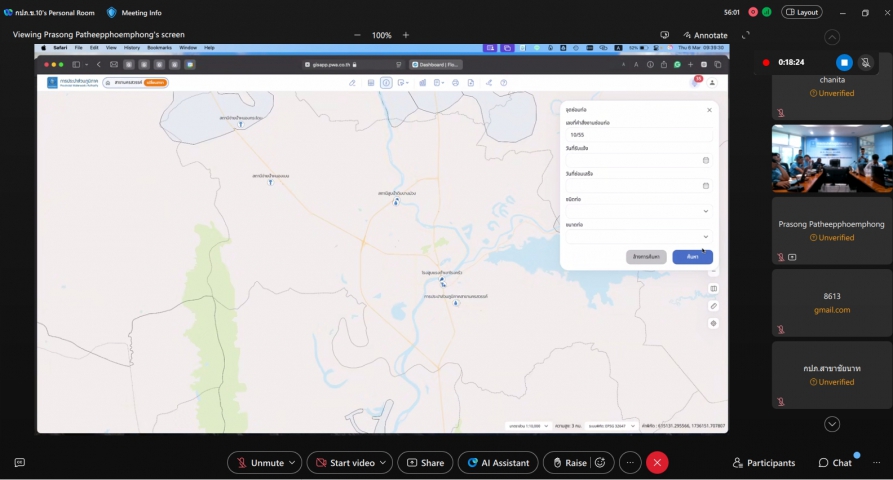Open calendar for the second date field
Screen dimensions: 893x480
706,186
